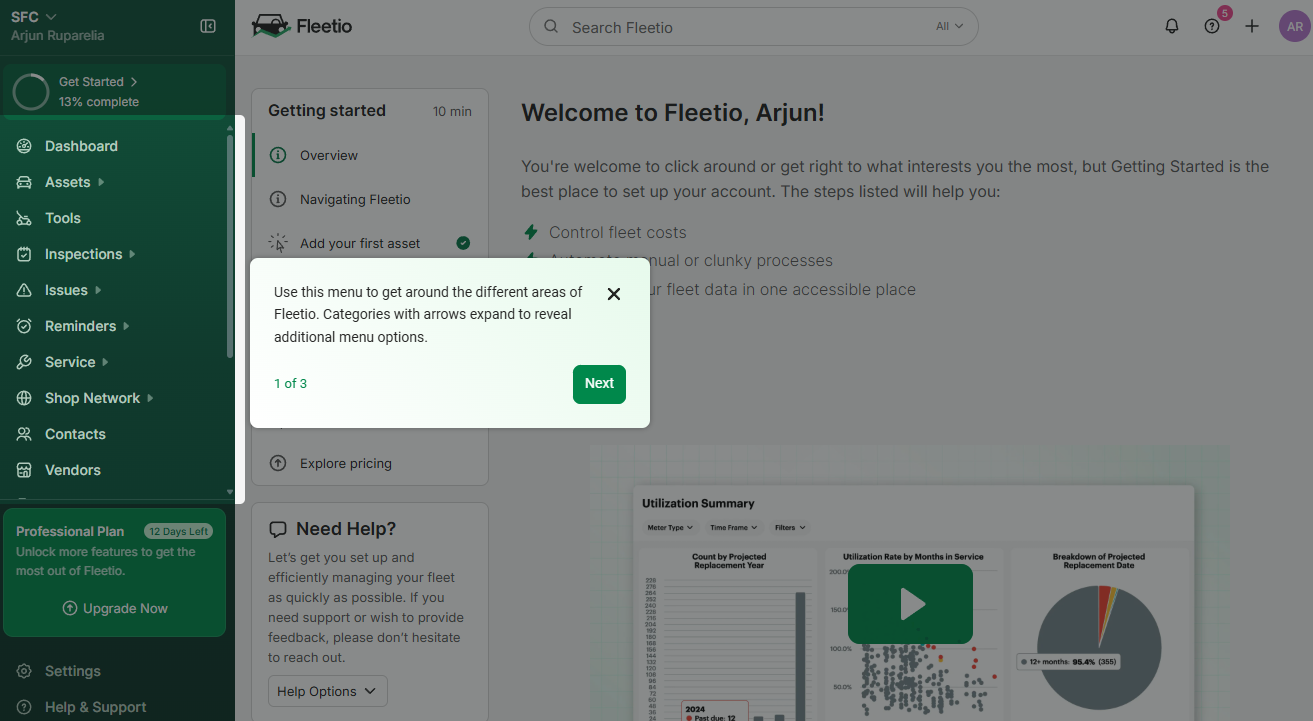The image size is (1313, 721).
Task: Open the Help Options dropdown
Action: coord(327,690)
